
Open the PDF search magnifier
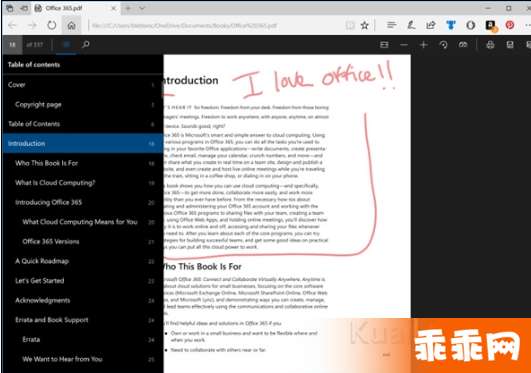point(86,44)
